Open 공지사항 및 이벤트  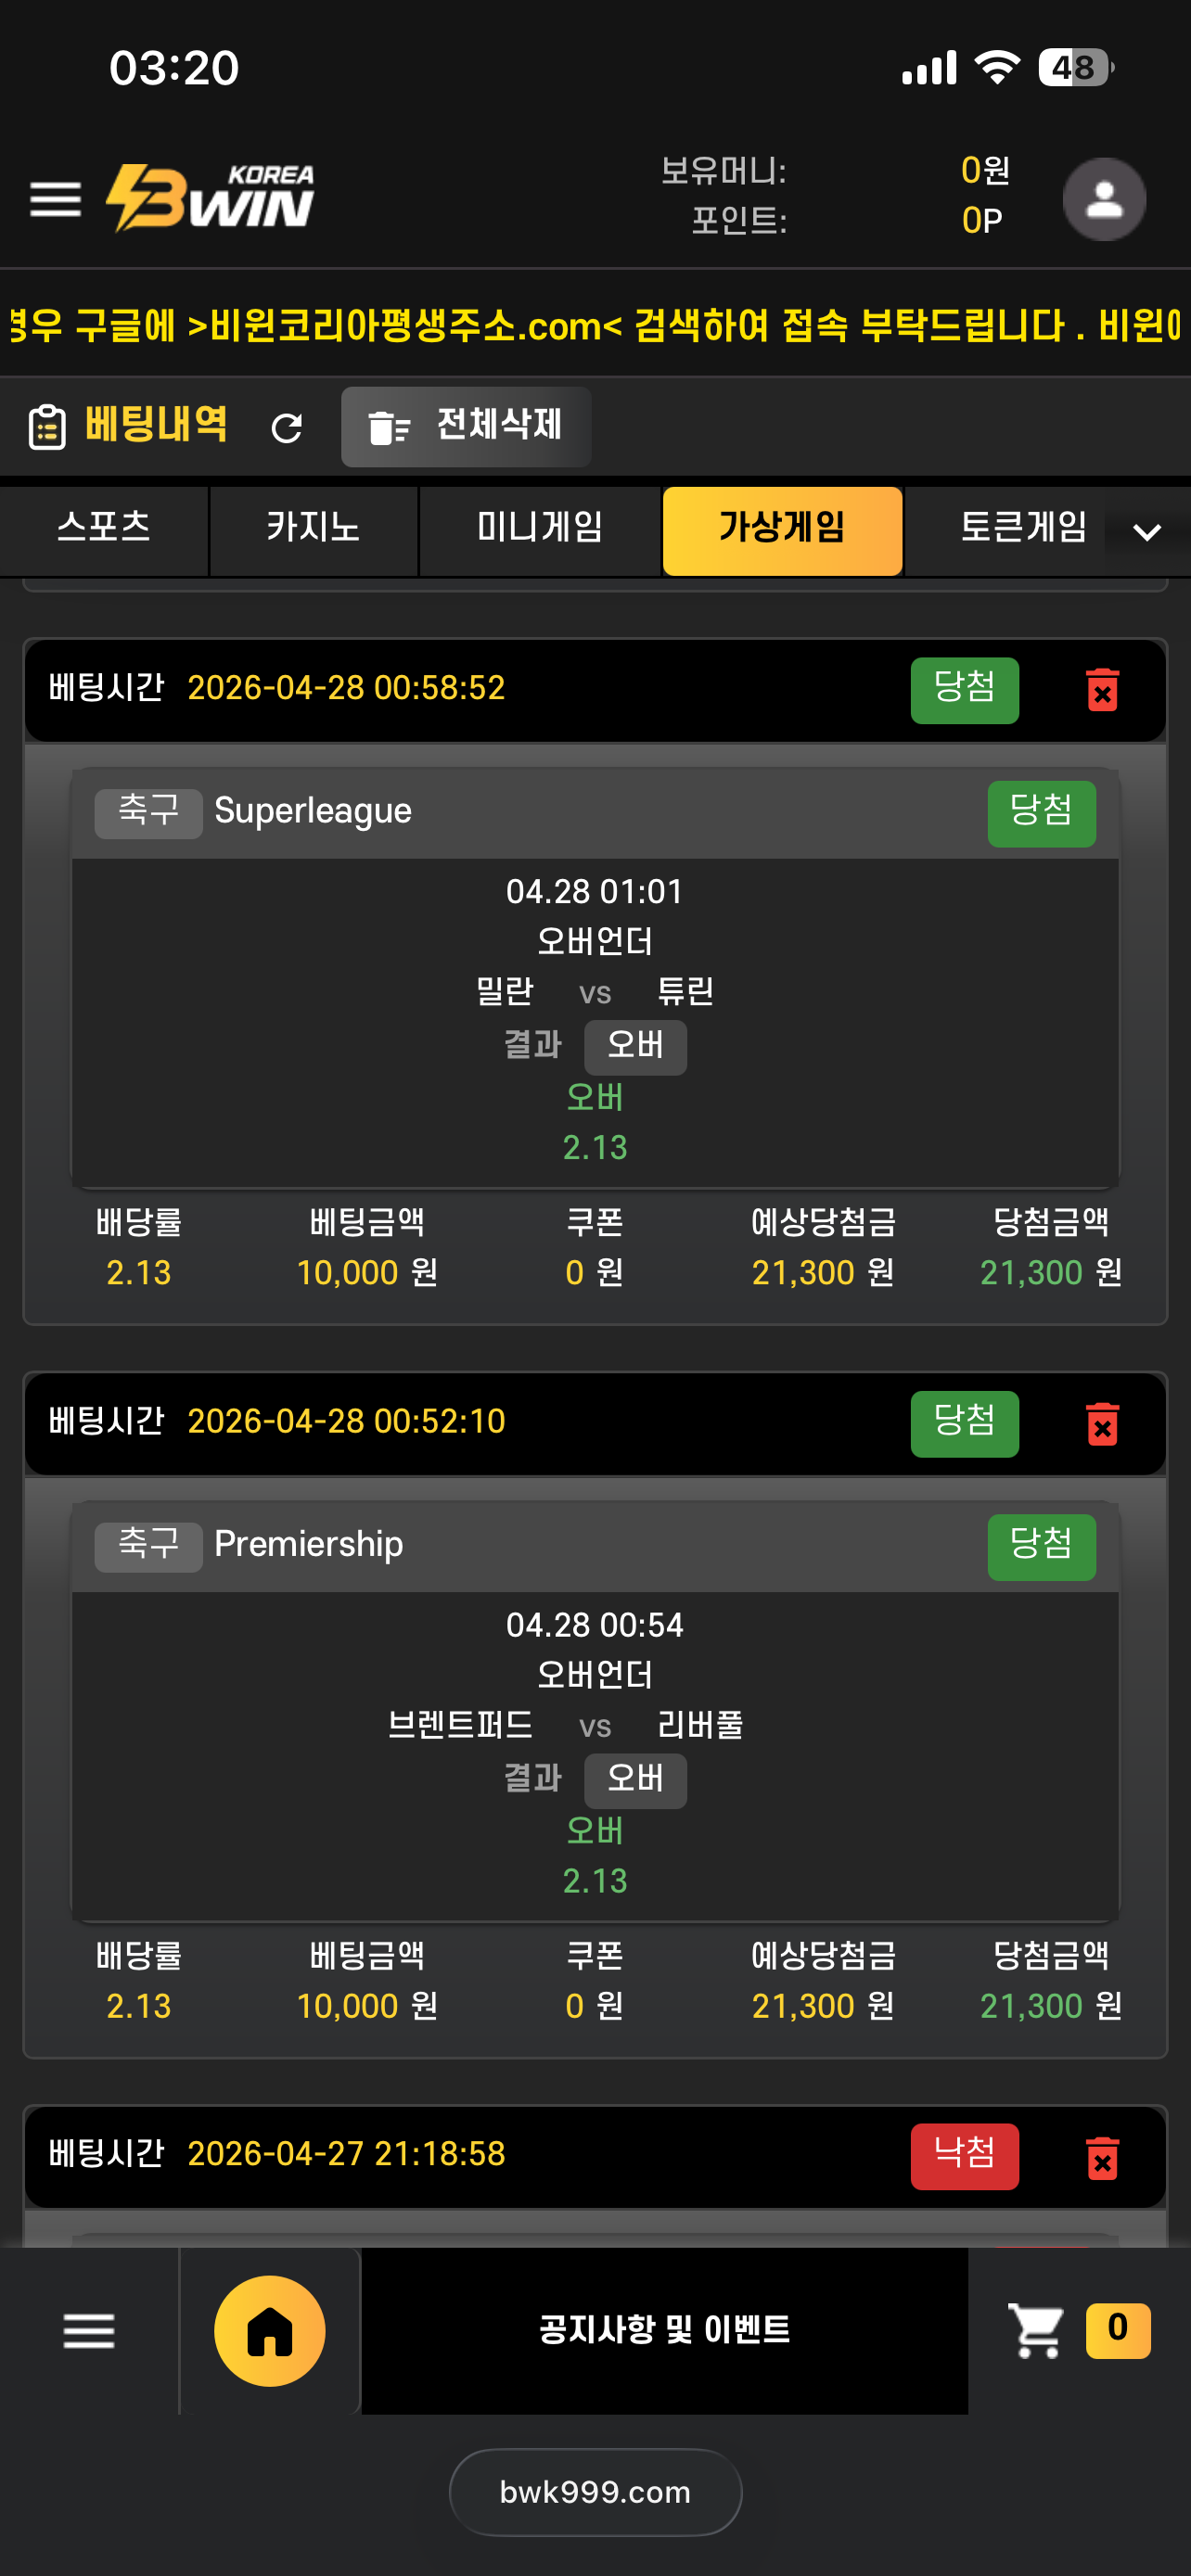point(664,2330)
